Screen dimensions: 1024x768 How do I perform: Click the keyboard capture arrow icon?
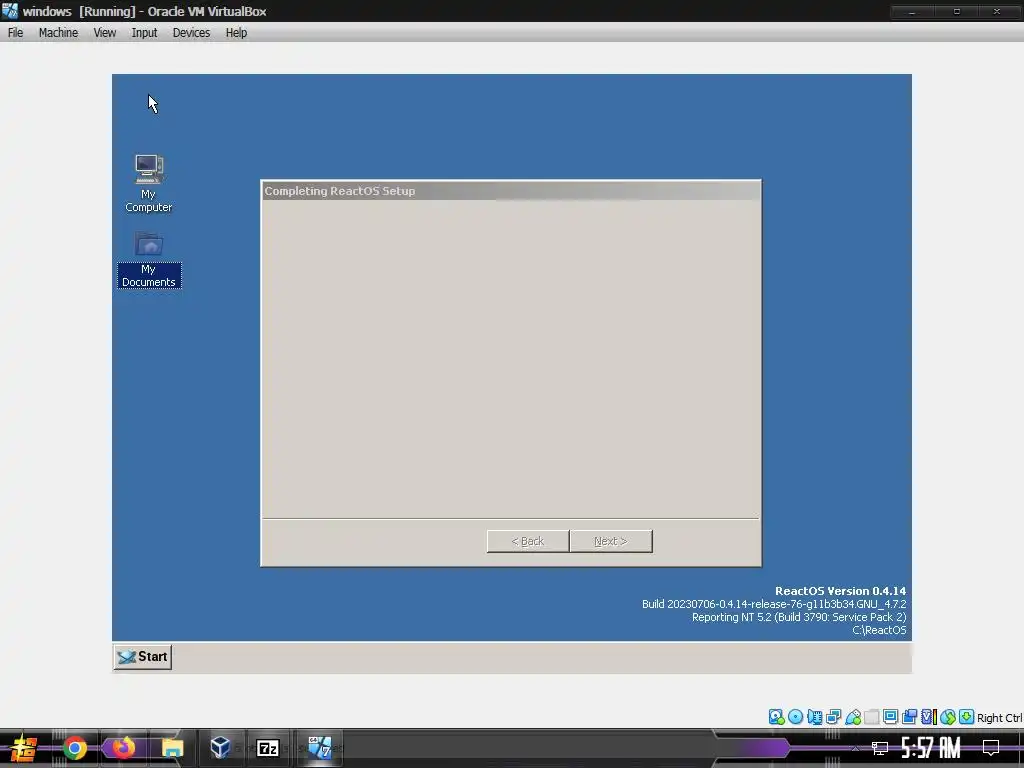pos(967,717)
